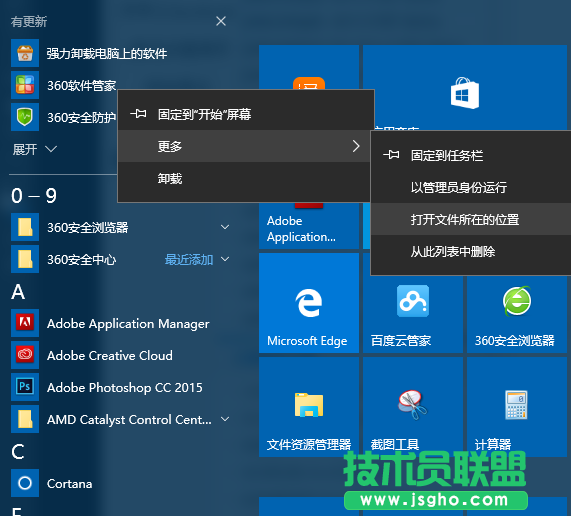Click 最近添加 label next to 360安全中心

pyautogui.click(x=189, y=260)
